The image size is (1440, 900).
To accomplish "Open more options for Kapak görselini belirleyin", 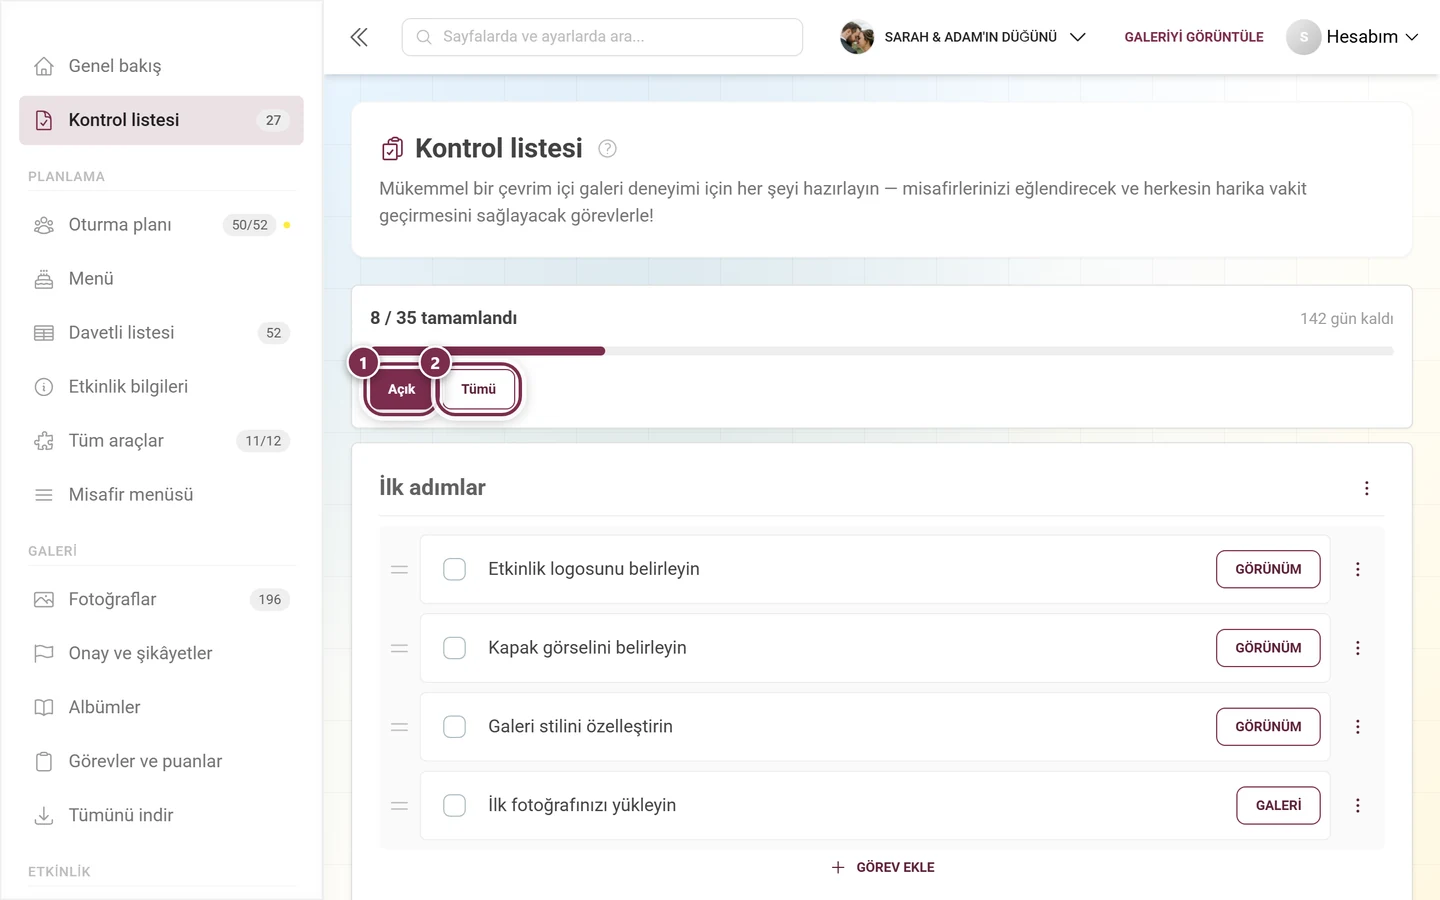I will (1358, 648).
